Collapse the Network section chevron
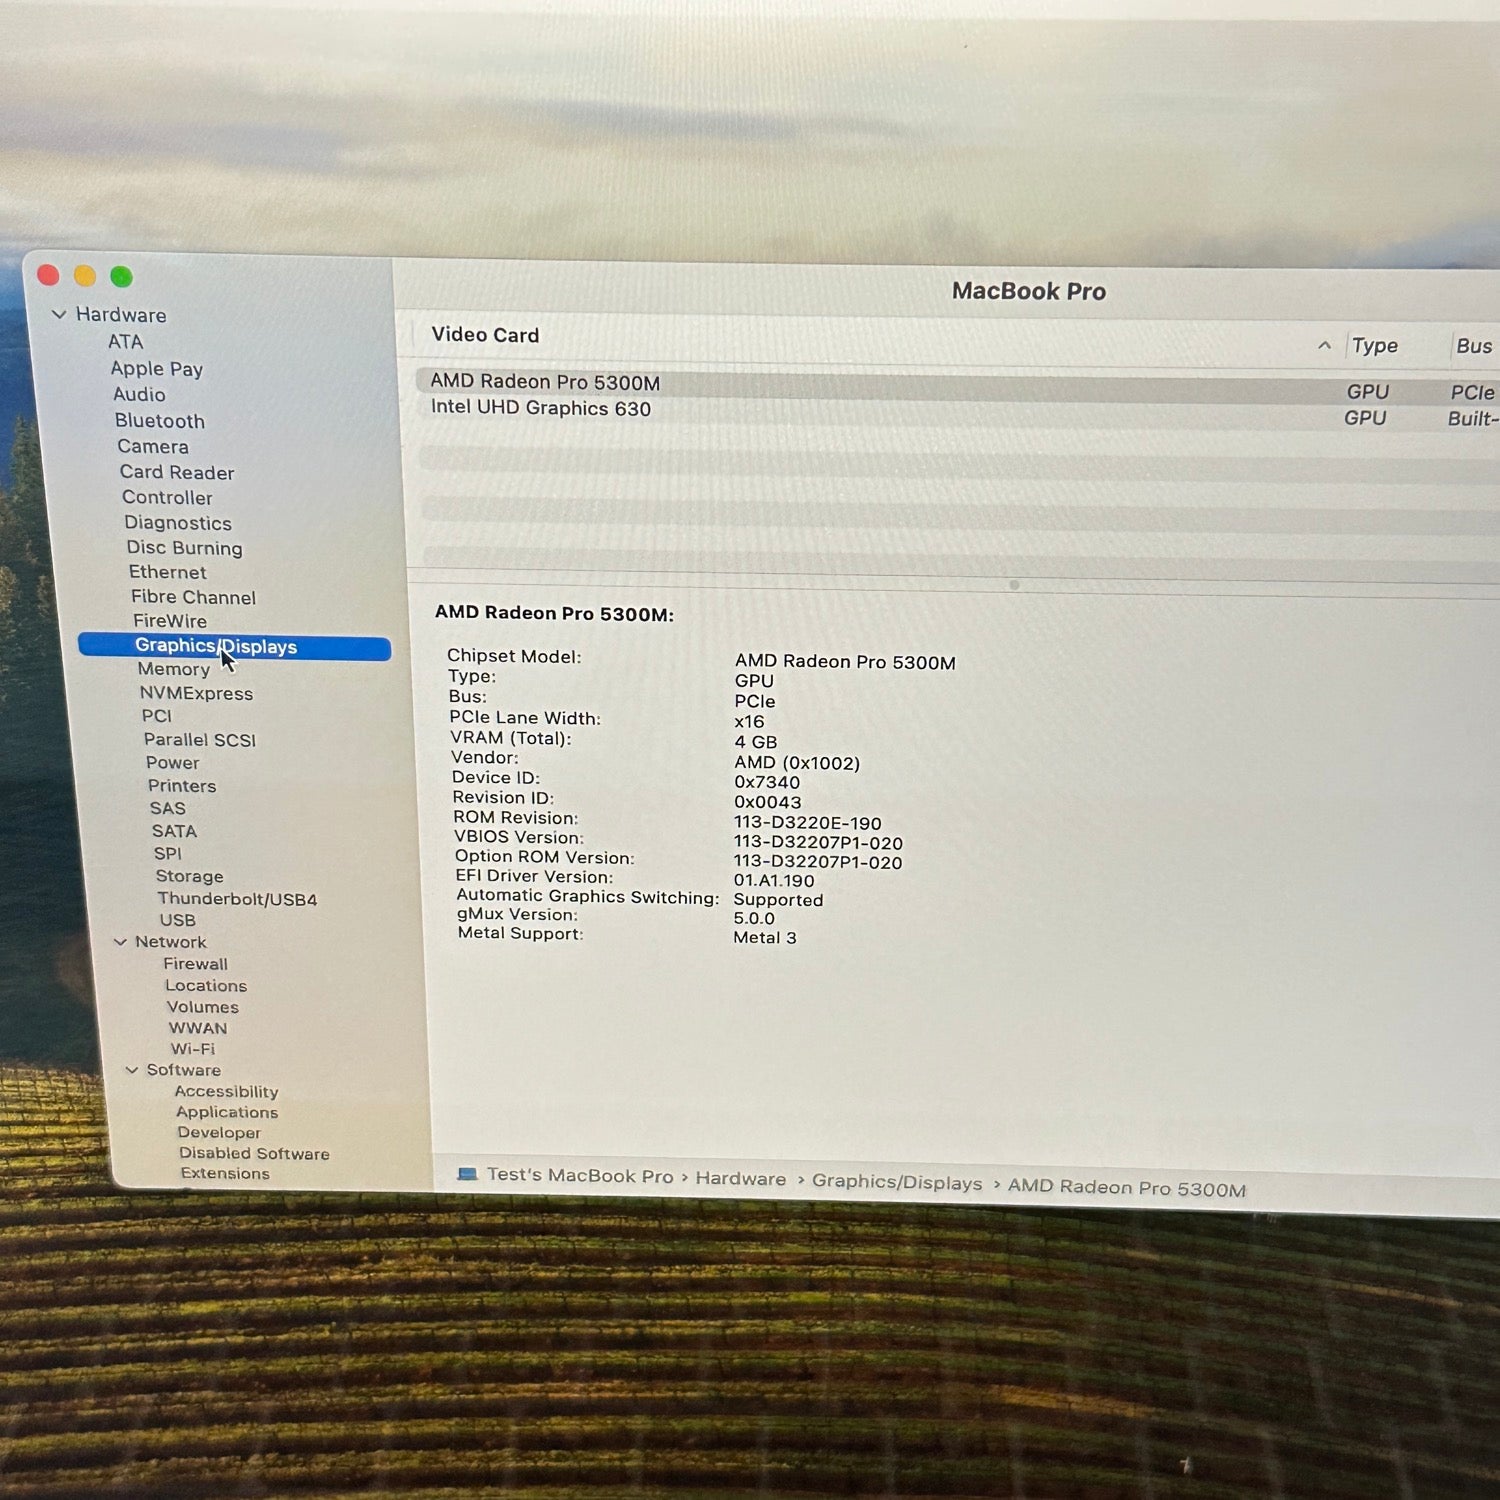1500x1500 pixels. point(120,942)
